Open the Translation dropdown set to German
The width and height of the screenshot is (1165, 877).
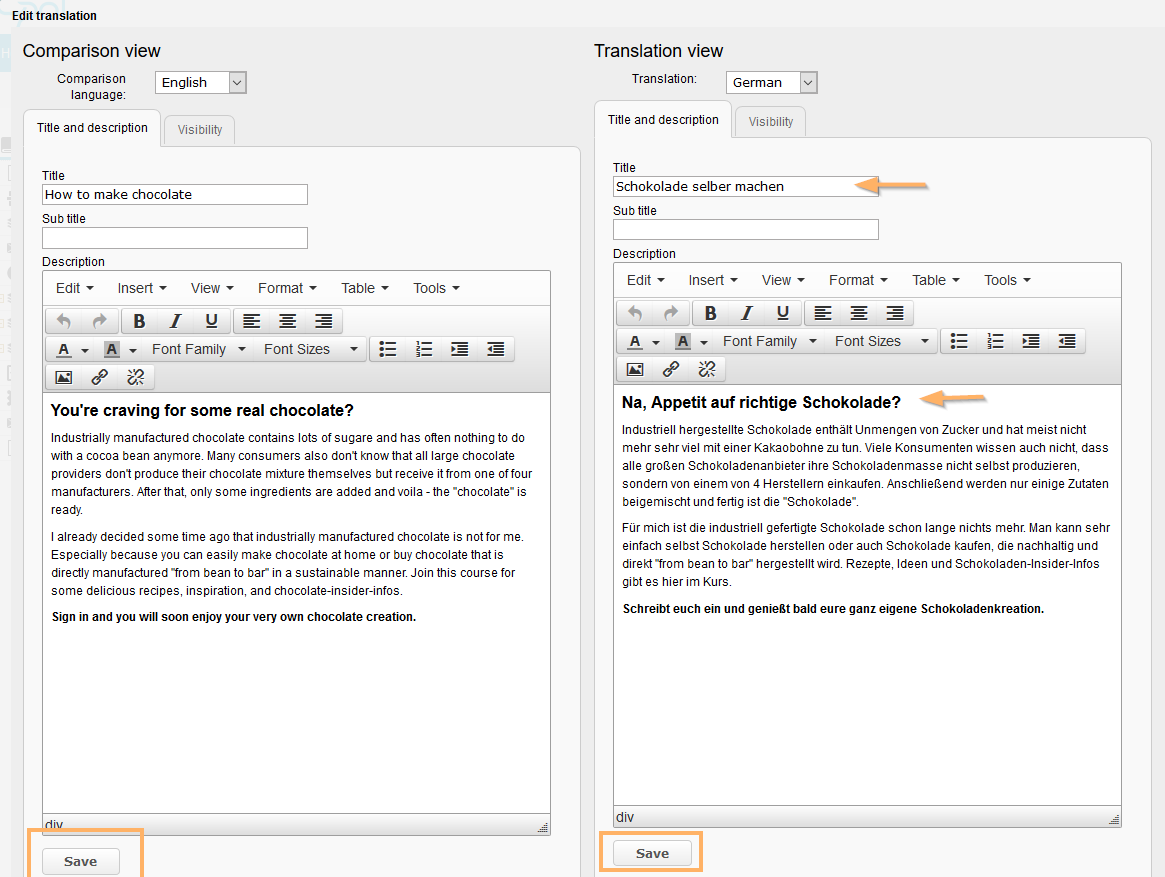(771, 83)
